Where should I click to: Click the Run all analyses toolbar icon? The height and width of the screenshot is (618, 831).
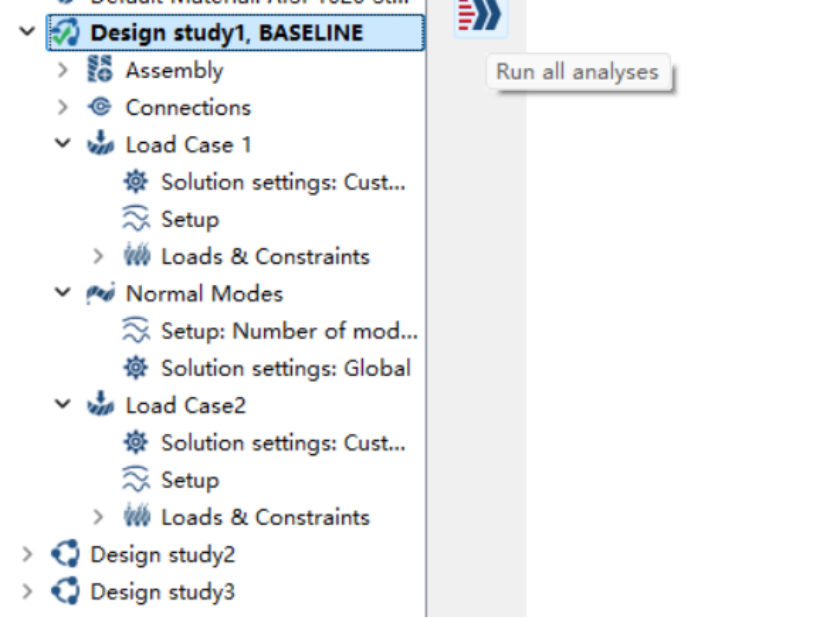480,15
